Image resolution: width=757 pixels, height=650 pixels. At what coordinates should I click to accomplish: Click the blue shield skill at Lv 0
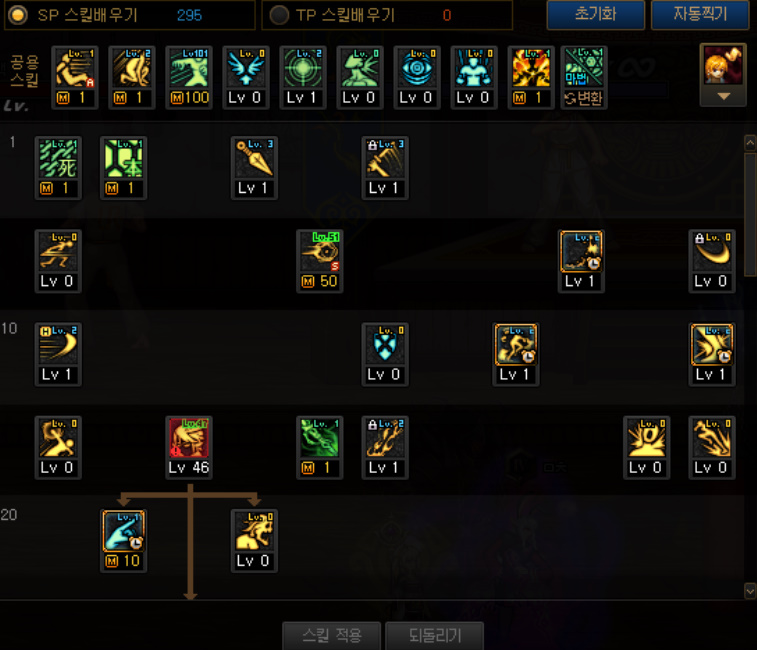coord(385,354)
